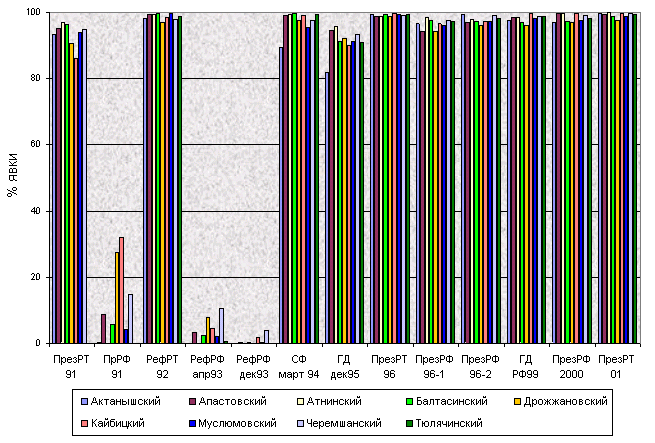The height and width of the screenshot is (443, 655).
Task: Click the % явки vertical axis title
Action: tap(13, 175)
